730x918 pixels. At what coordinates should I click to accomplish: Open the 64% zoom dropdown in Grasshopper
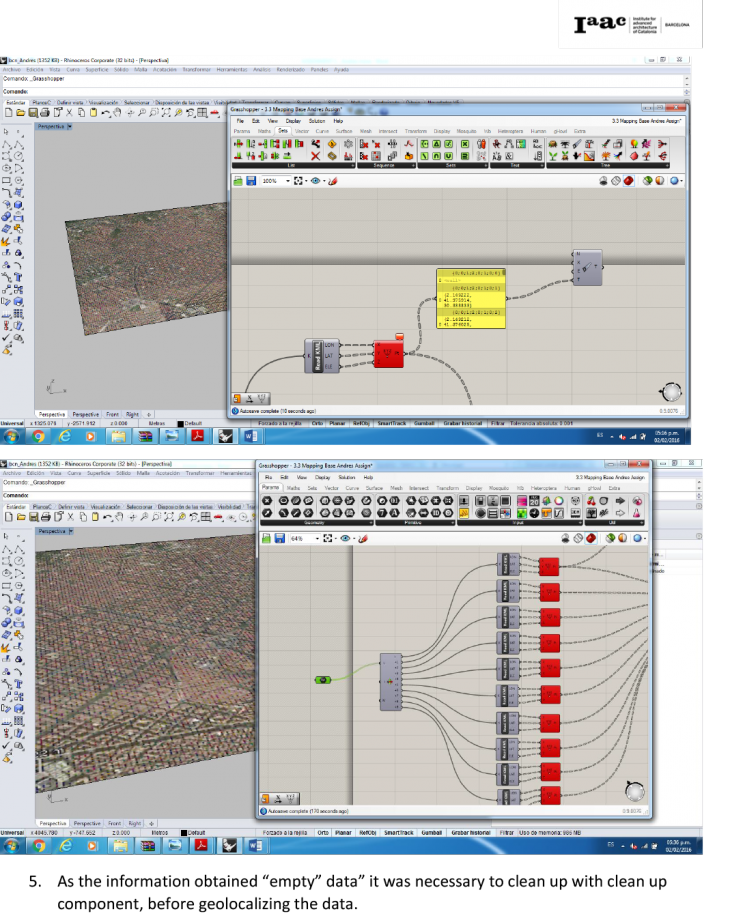point(317,538)
